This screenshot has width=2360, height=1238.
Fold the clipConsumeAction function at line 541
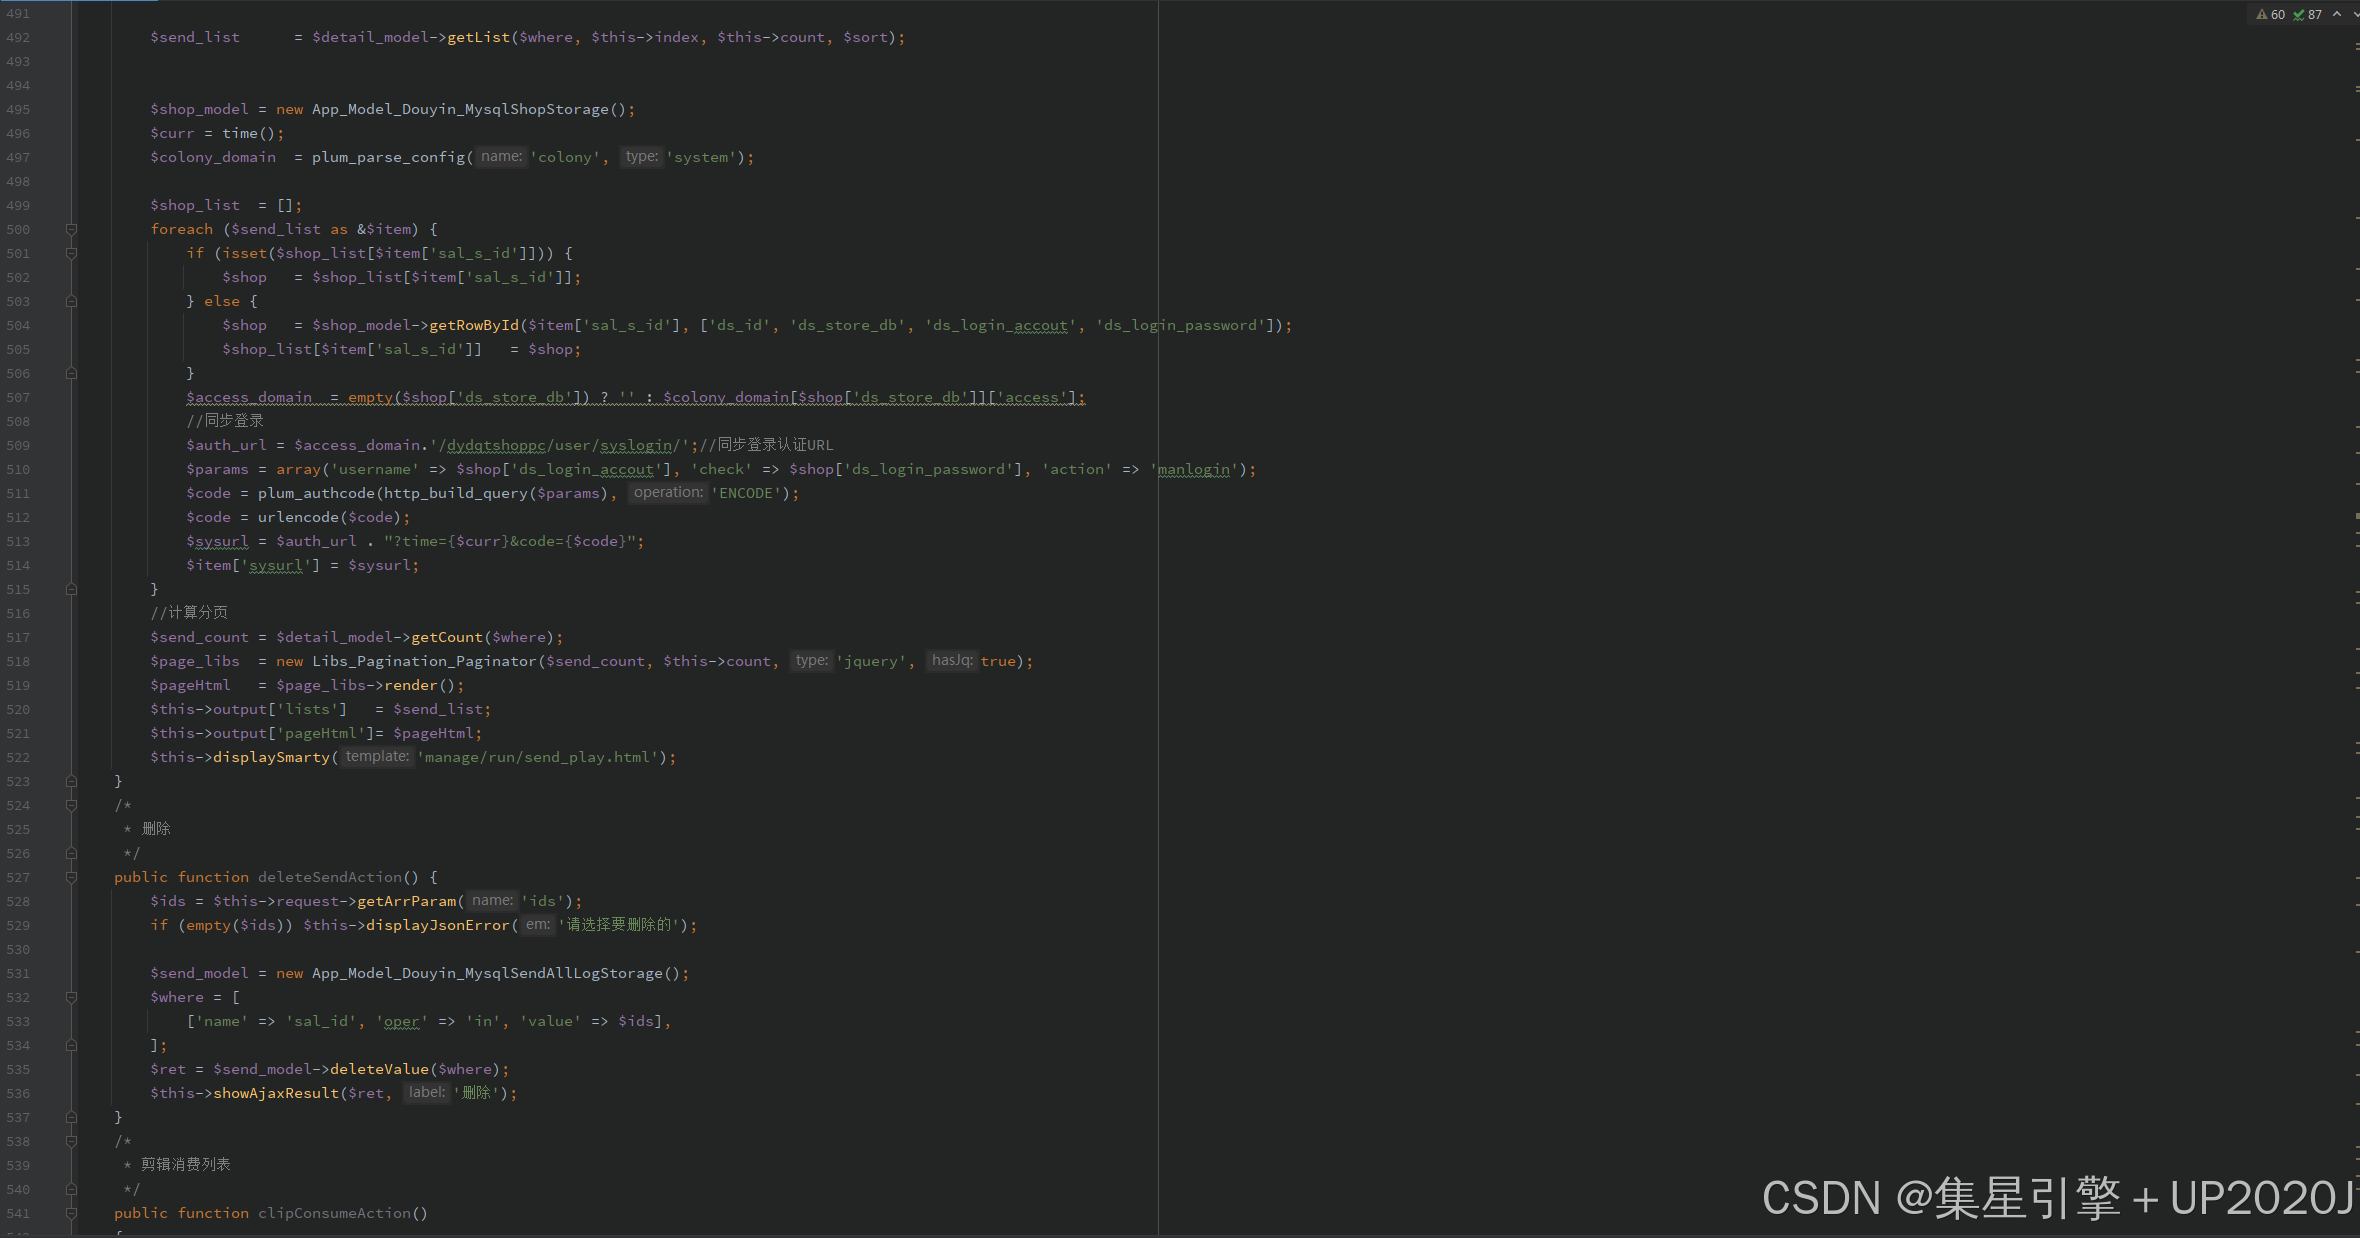71,1213
